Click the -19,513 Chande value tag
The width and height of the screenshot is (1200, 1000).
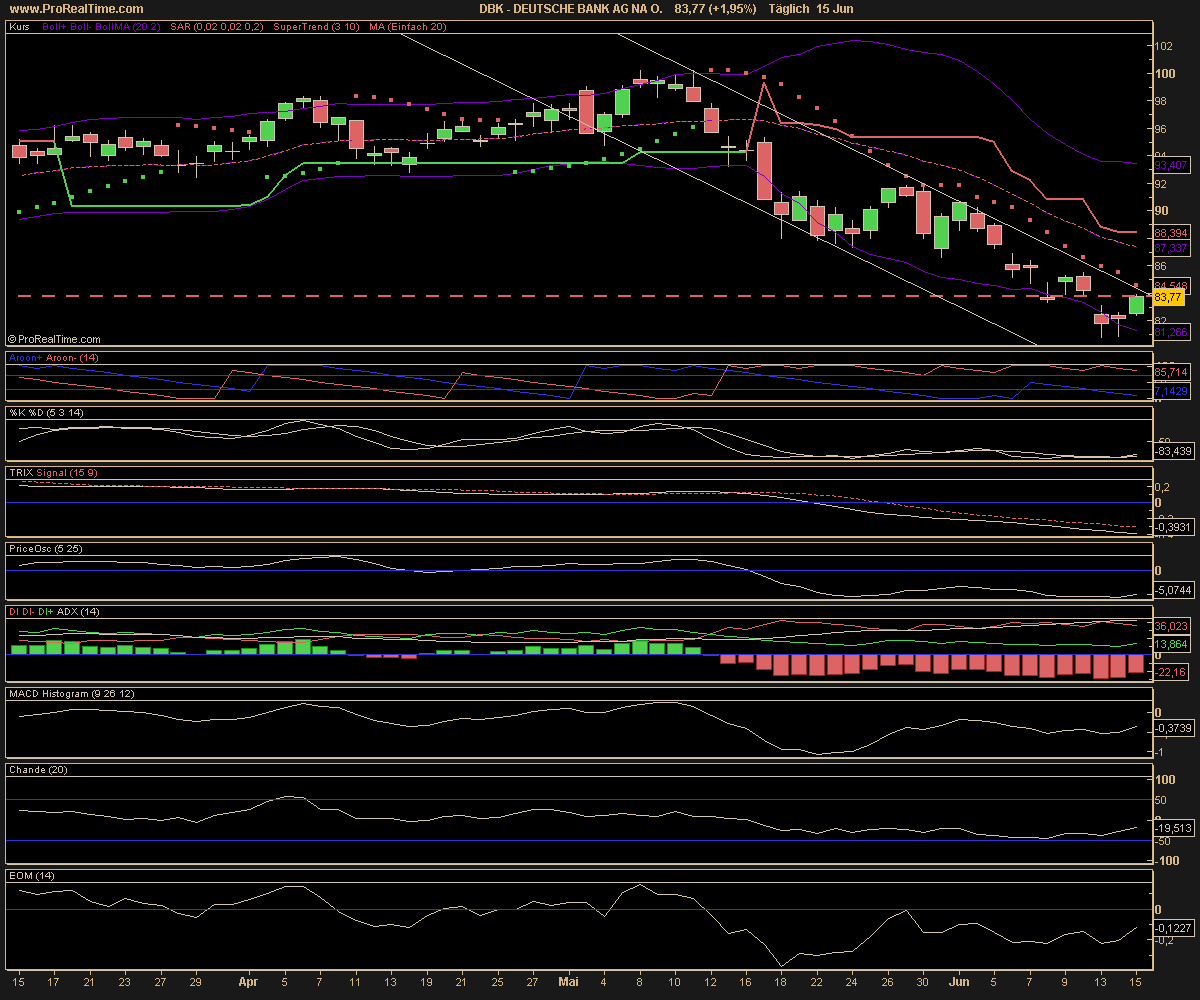pos(1174,828)
